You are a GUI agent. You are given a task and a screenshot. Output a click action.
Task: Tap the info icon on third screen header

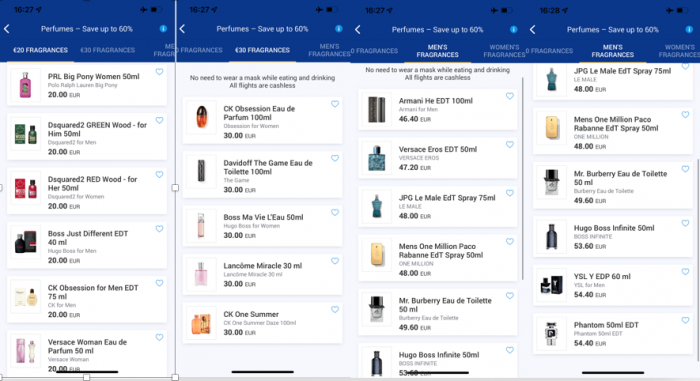(514, 29)
